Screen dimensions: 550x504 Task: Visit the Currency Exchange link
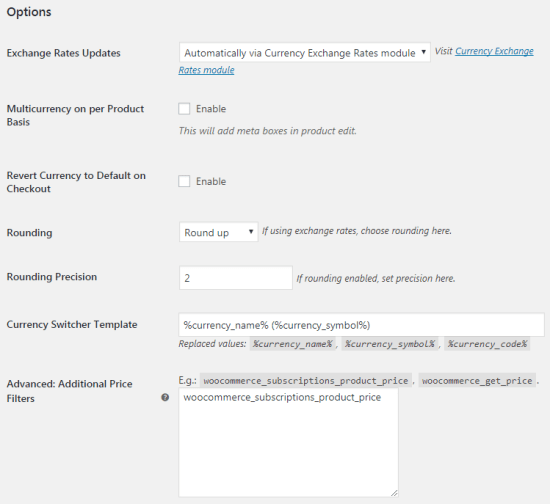coord(494,51)
